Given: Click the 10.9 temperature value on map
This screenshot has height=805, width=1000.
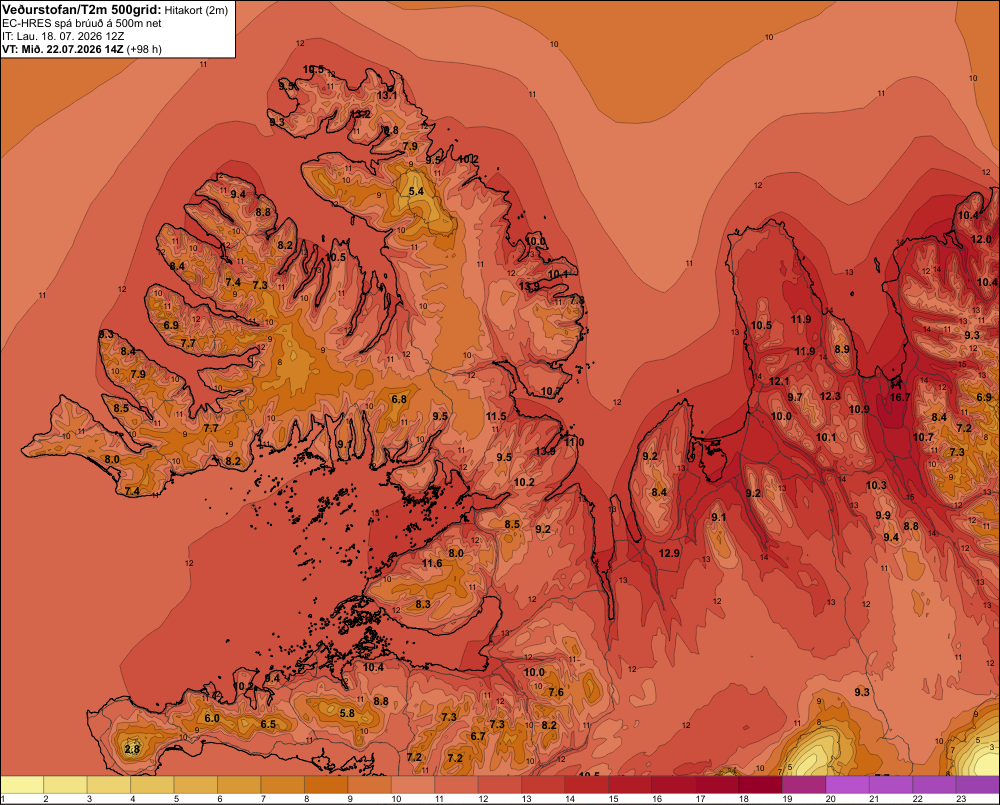Looking at the screenshot, I should point(859,409).
